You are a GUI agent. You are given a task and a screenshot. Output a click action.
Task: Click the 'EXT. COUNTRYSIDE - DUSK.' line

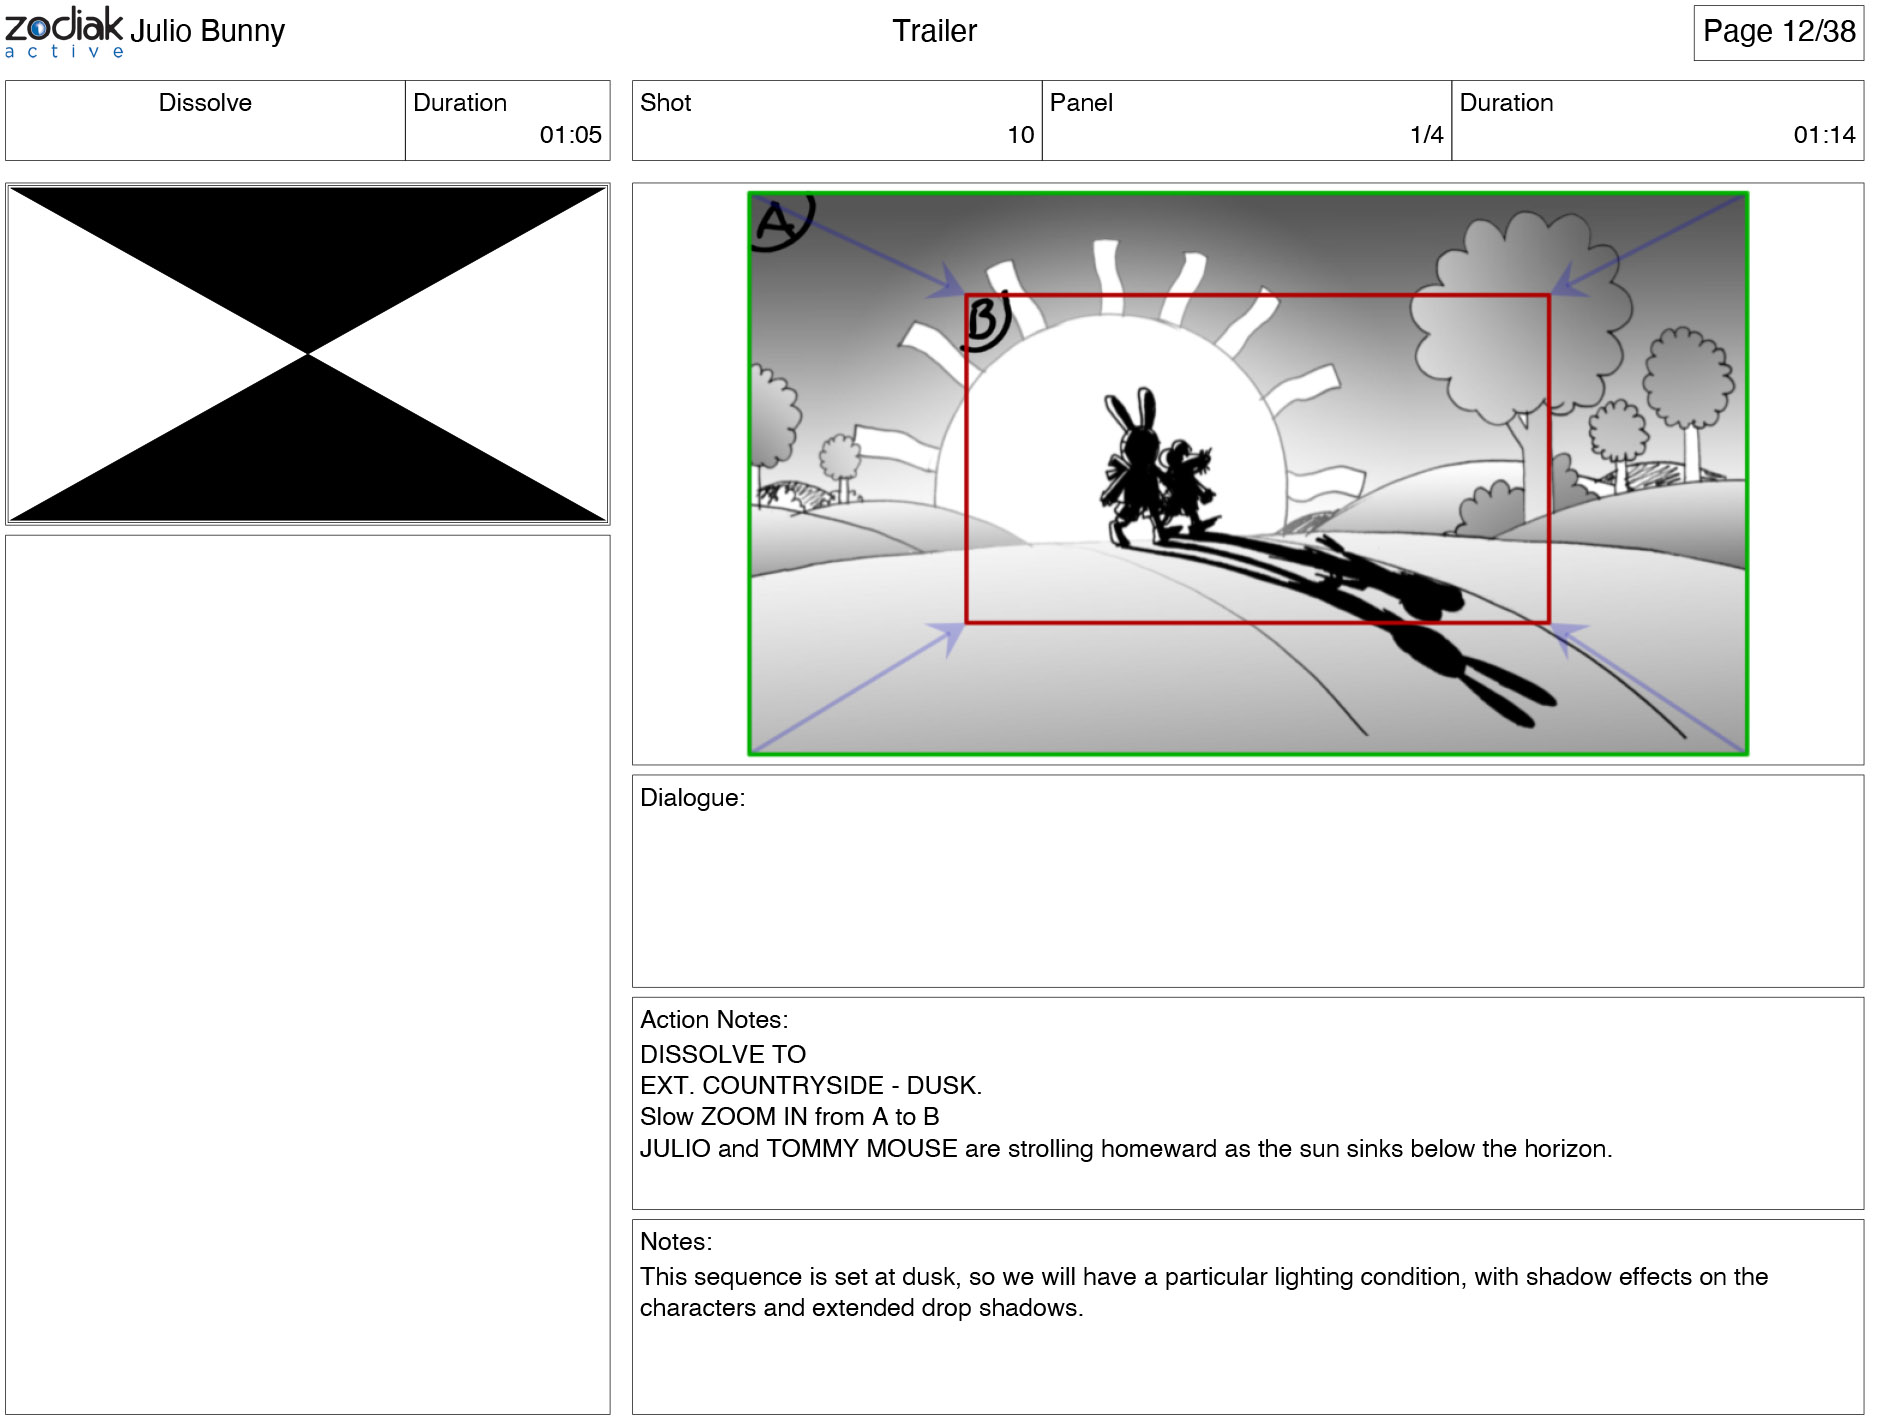(811, 1085)
